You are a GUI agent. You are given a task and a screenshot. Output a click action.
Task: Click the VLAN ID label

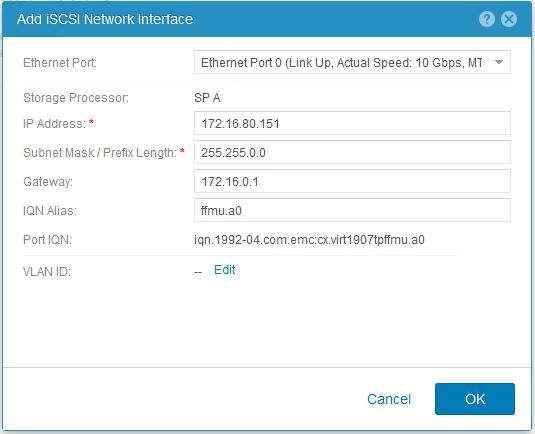(47, 272)
